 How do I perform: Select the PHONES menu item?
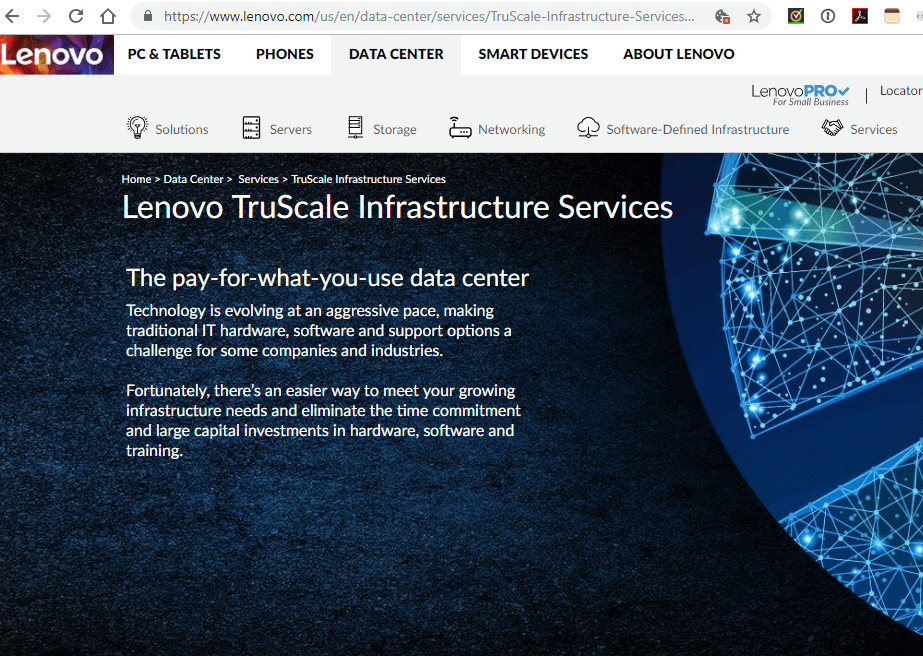tap(284, 53)
